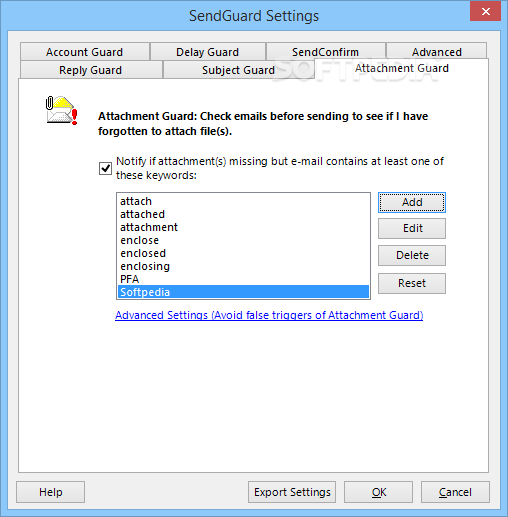The width and height of the screenshot is (508, 517).
Task: Close the SendGuard Settings window
Action: [x=486, y=11]
